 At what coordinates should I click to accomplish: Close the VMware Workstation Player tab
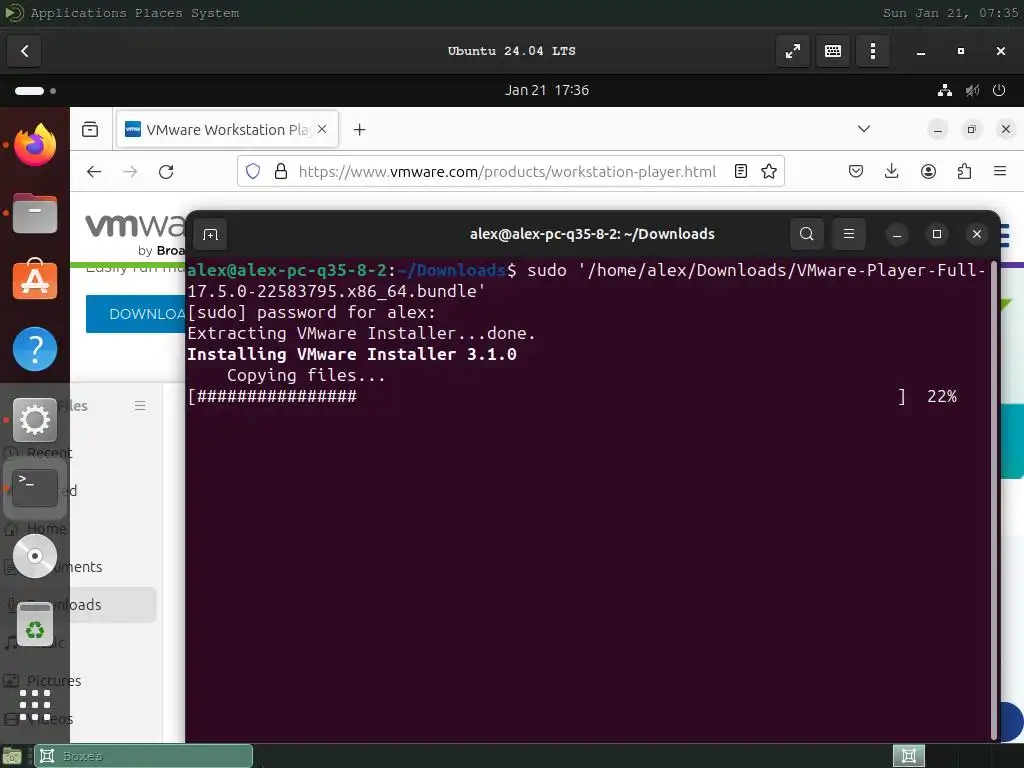322,129
